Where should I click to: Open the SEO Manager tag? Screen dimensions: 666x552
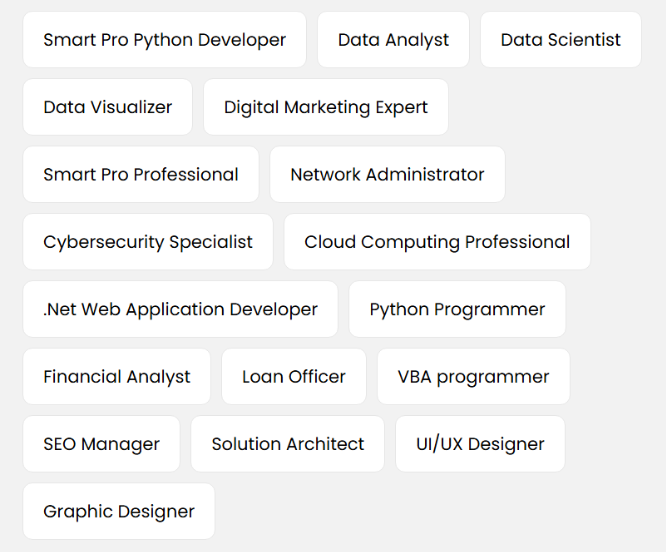[101, 444]
